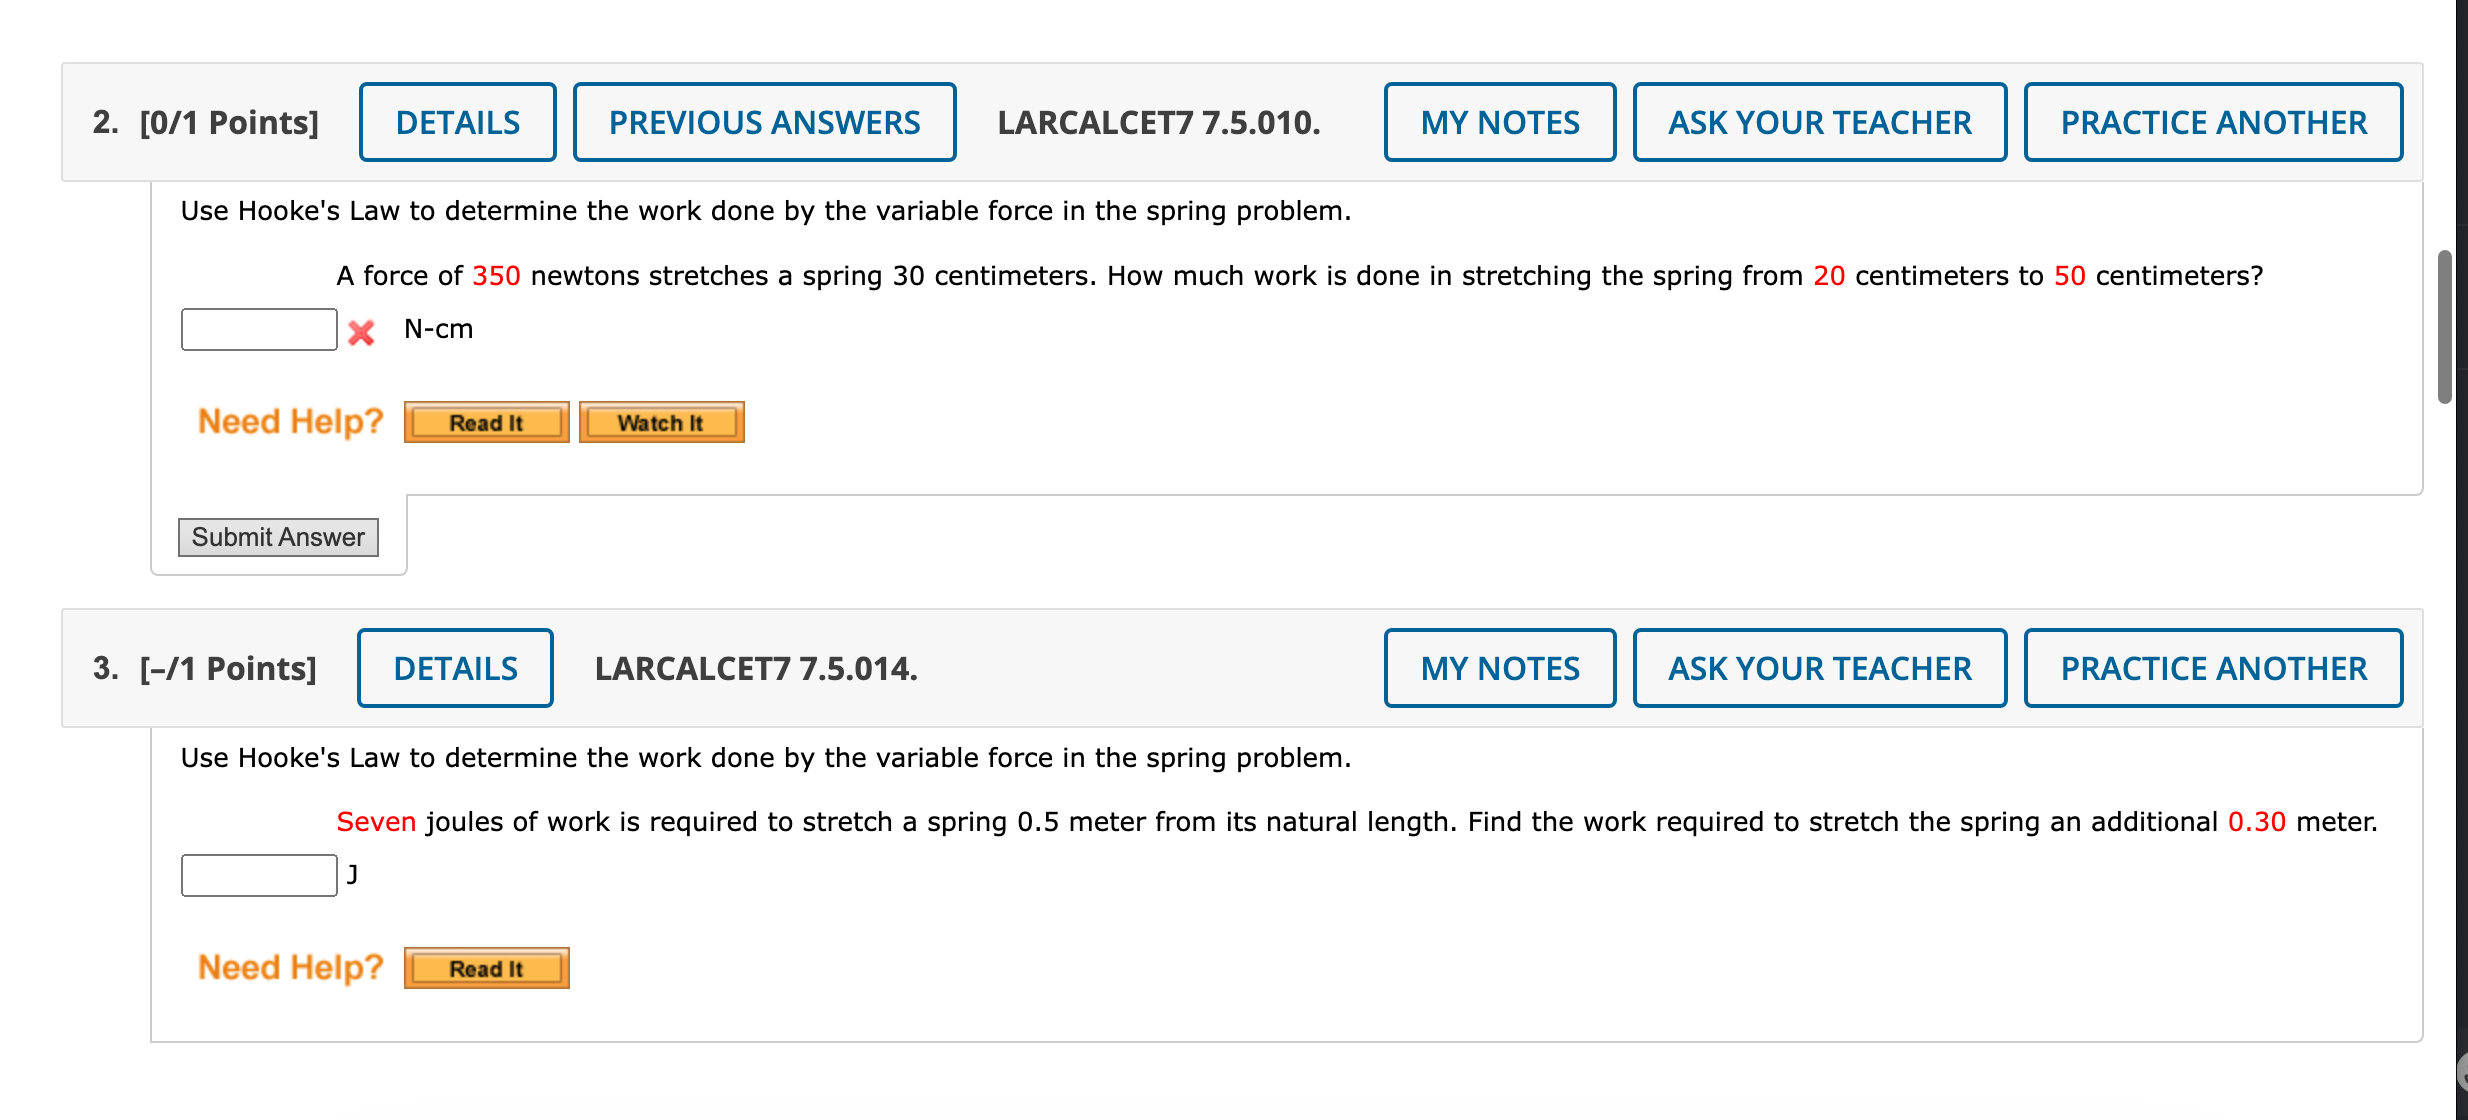Viewport: 2468px width, 1120px height.
Task: Click the answer field labeled J
Action: pos(258,874)
